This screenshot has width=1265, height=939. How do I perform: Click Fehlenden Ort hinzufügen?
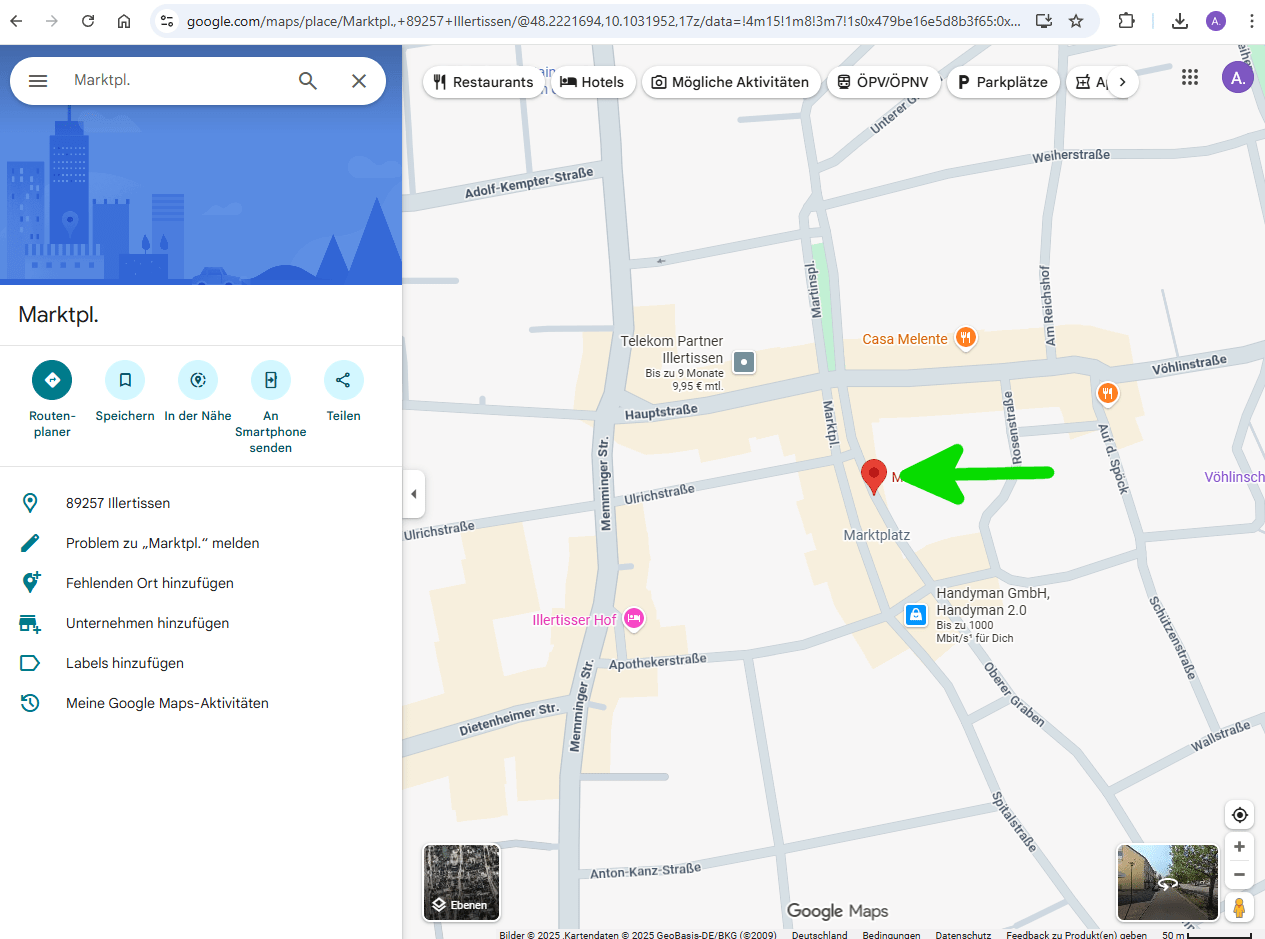click(150, 583)
